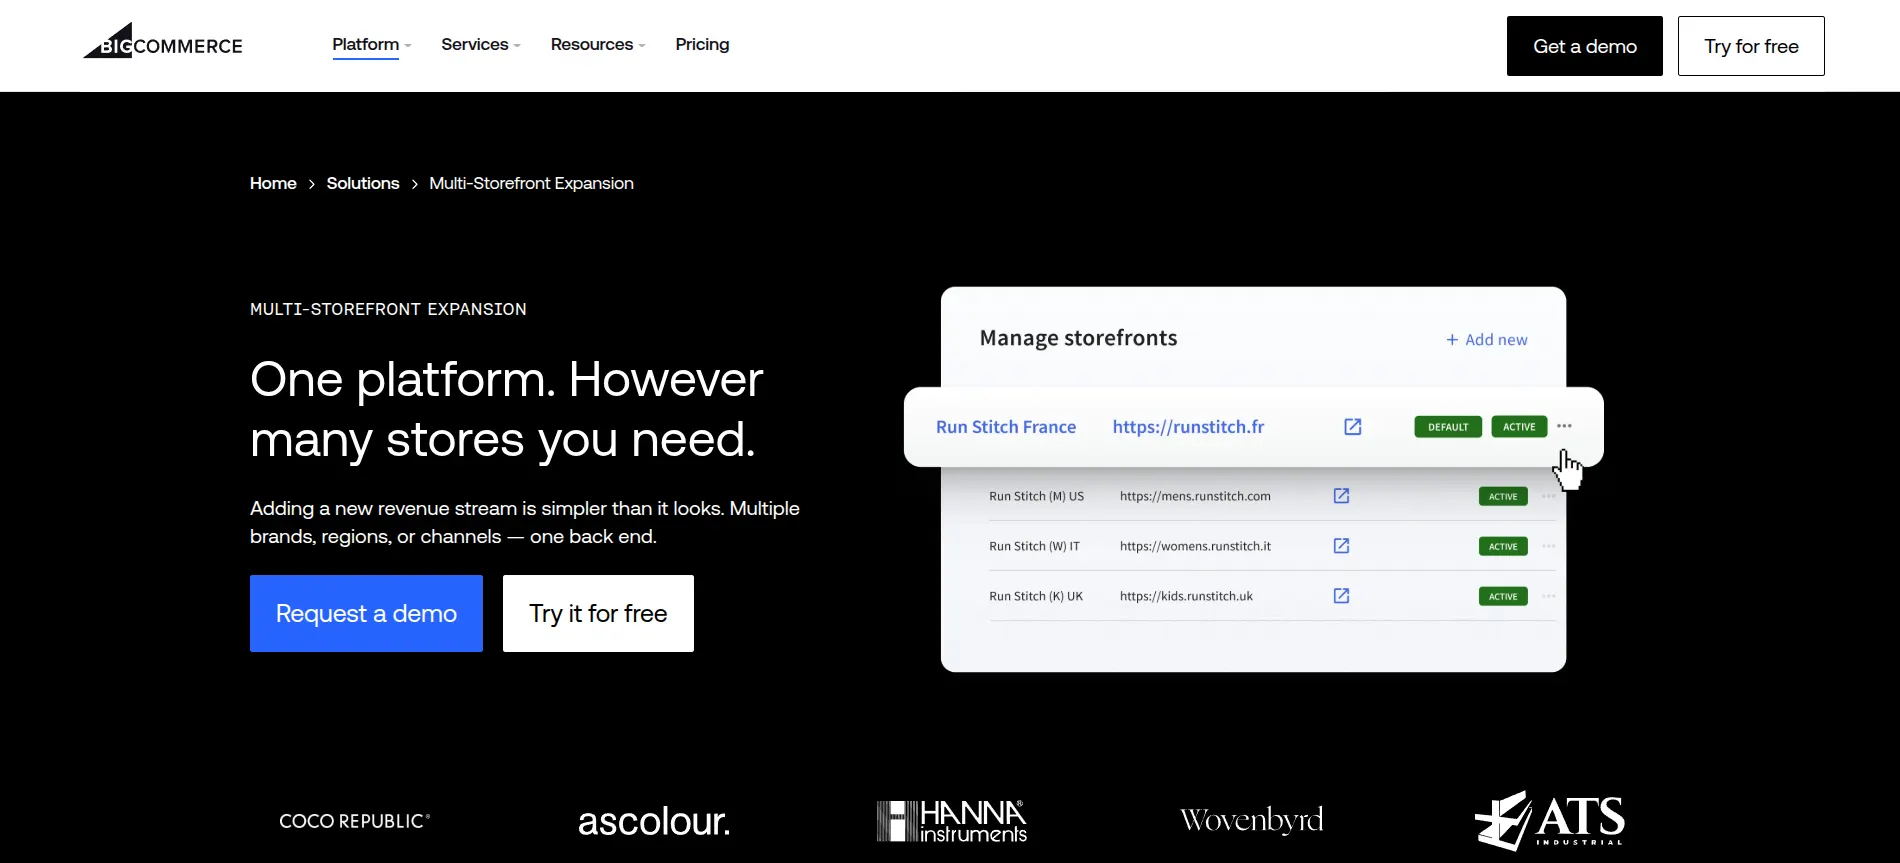This screenshot has height=863, width=1900.
Task: Open the Pricing page
Action: point(702,45)
